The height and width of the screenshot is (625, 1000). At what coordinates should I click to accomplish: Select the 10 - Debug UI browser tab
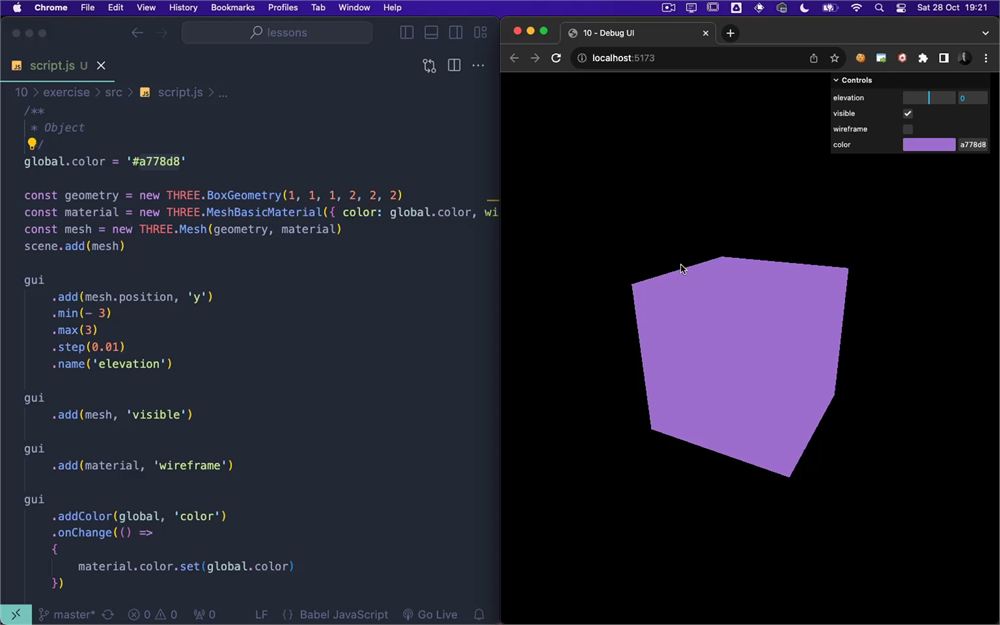(x=638, y=33)
